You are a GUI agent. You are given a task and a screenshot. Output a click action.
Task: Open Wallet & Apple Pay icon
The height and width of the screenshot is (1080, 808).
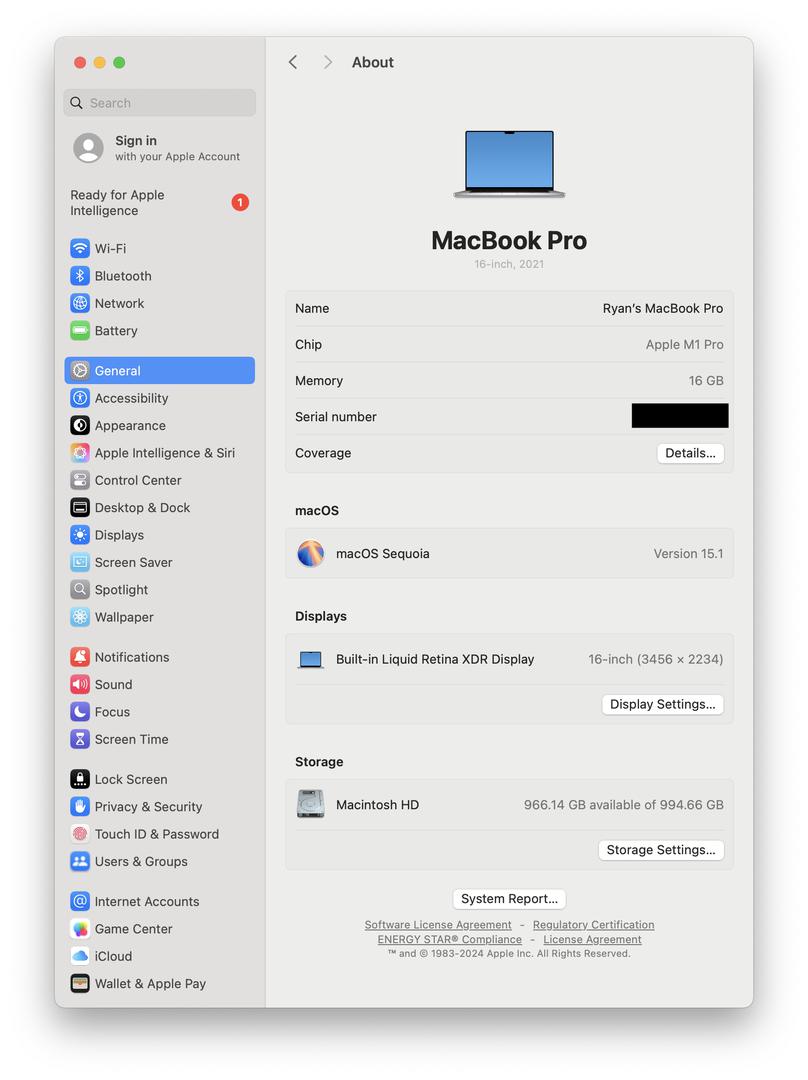[80, 984]
